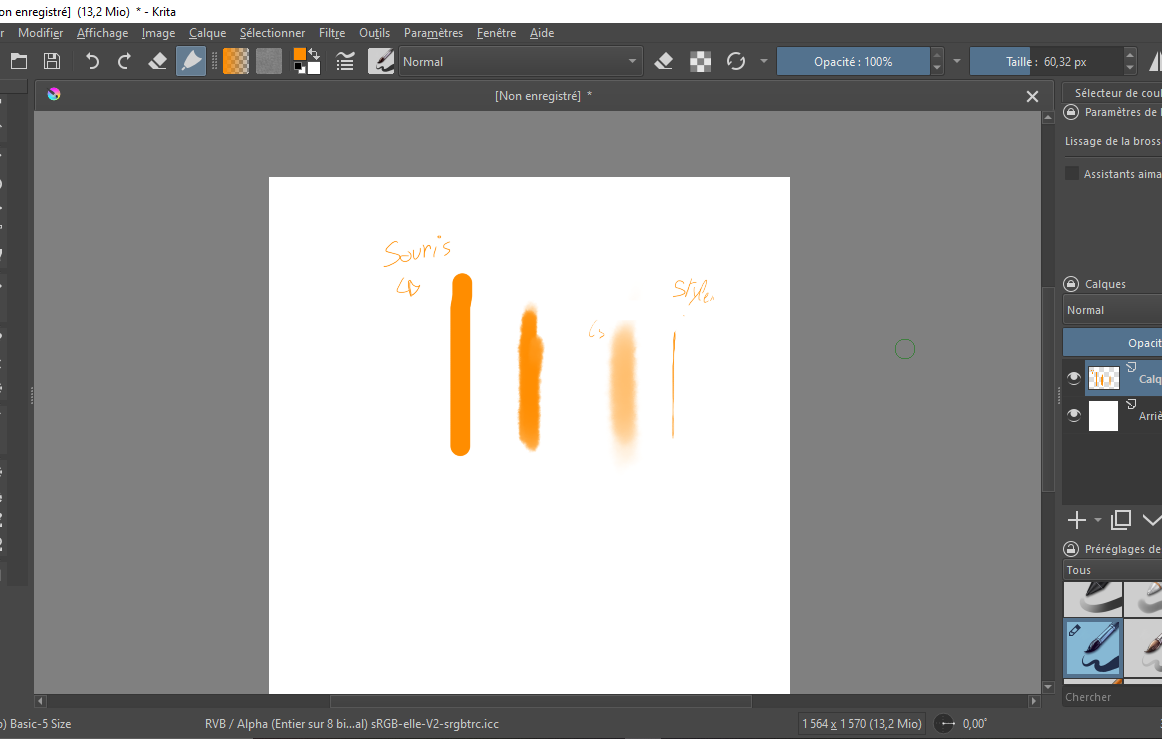
Task: Hide the Calque paint layer
Action: coord(1074,377)
